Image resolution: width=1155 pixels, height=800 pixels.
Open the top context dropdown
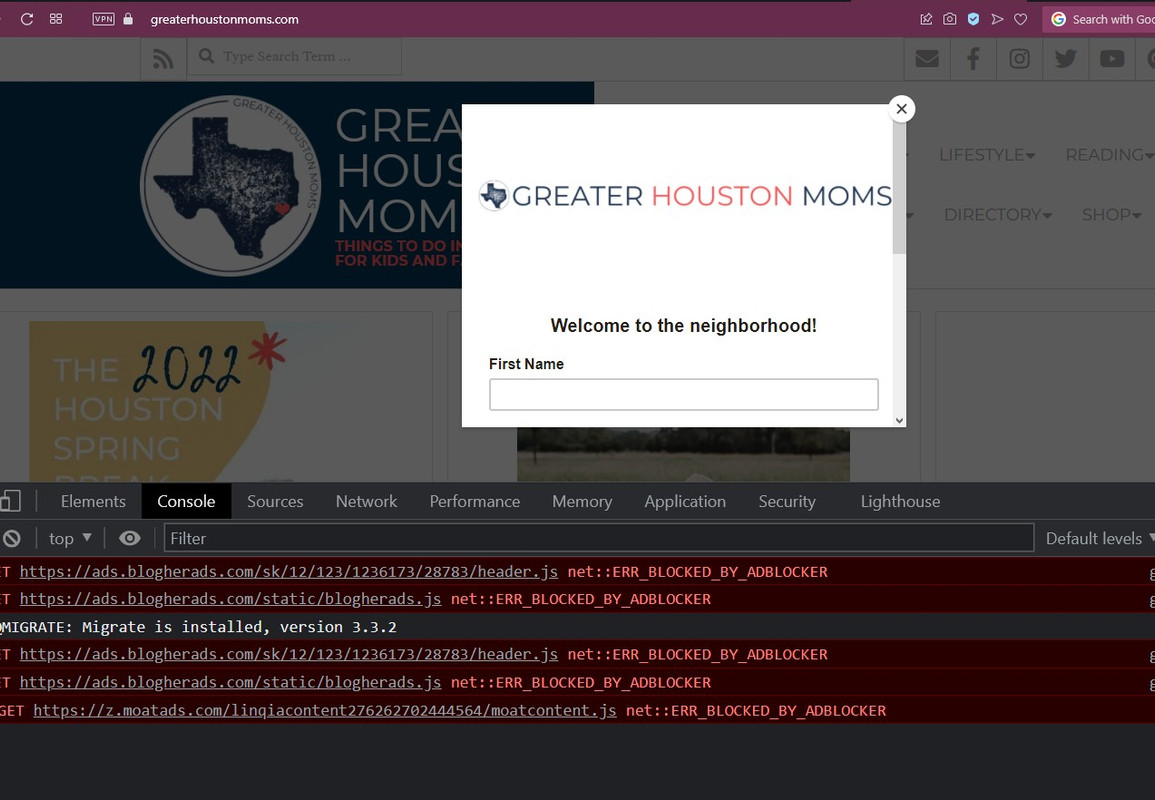pos(70,538)
